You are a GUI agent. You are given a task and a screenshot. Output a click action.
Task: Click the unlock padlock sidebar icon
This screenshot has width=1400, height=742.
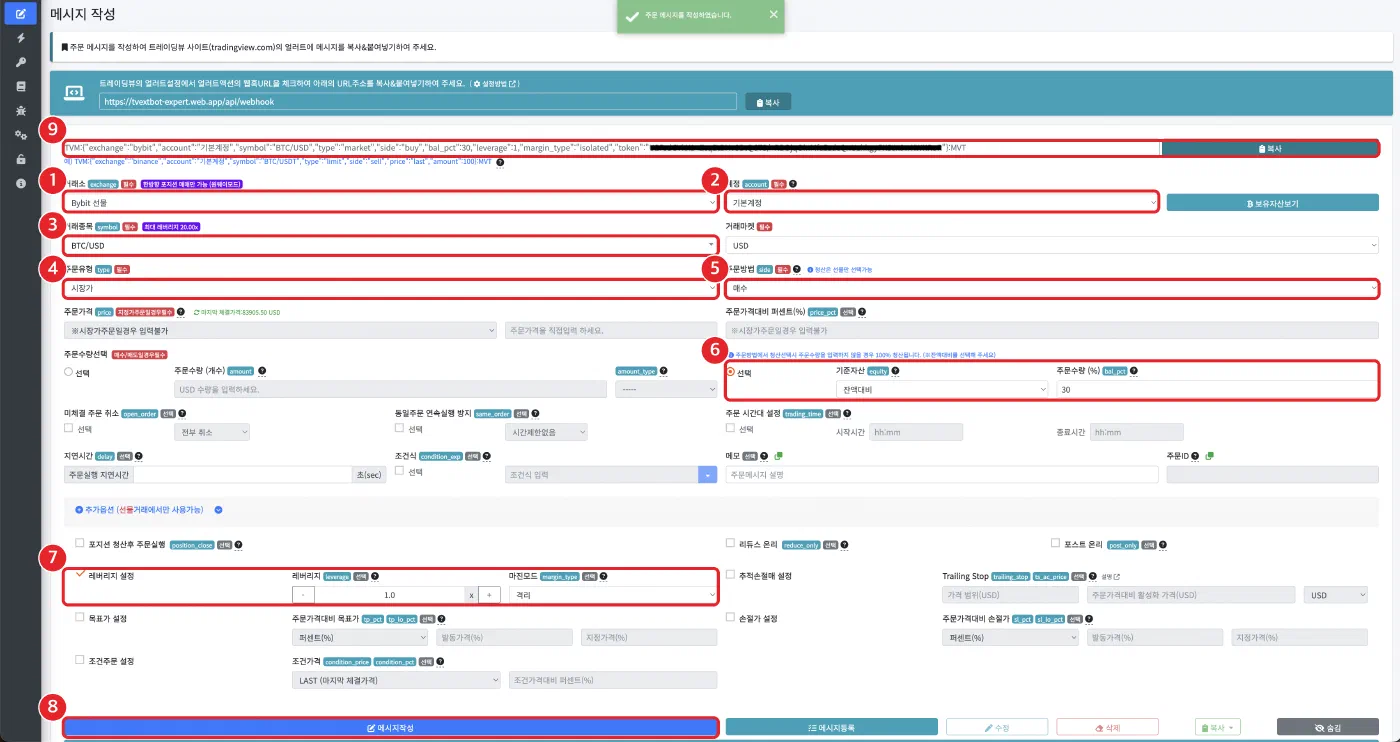point(21,159)
